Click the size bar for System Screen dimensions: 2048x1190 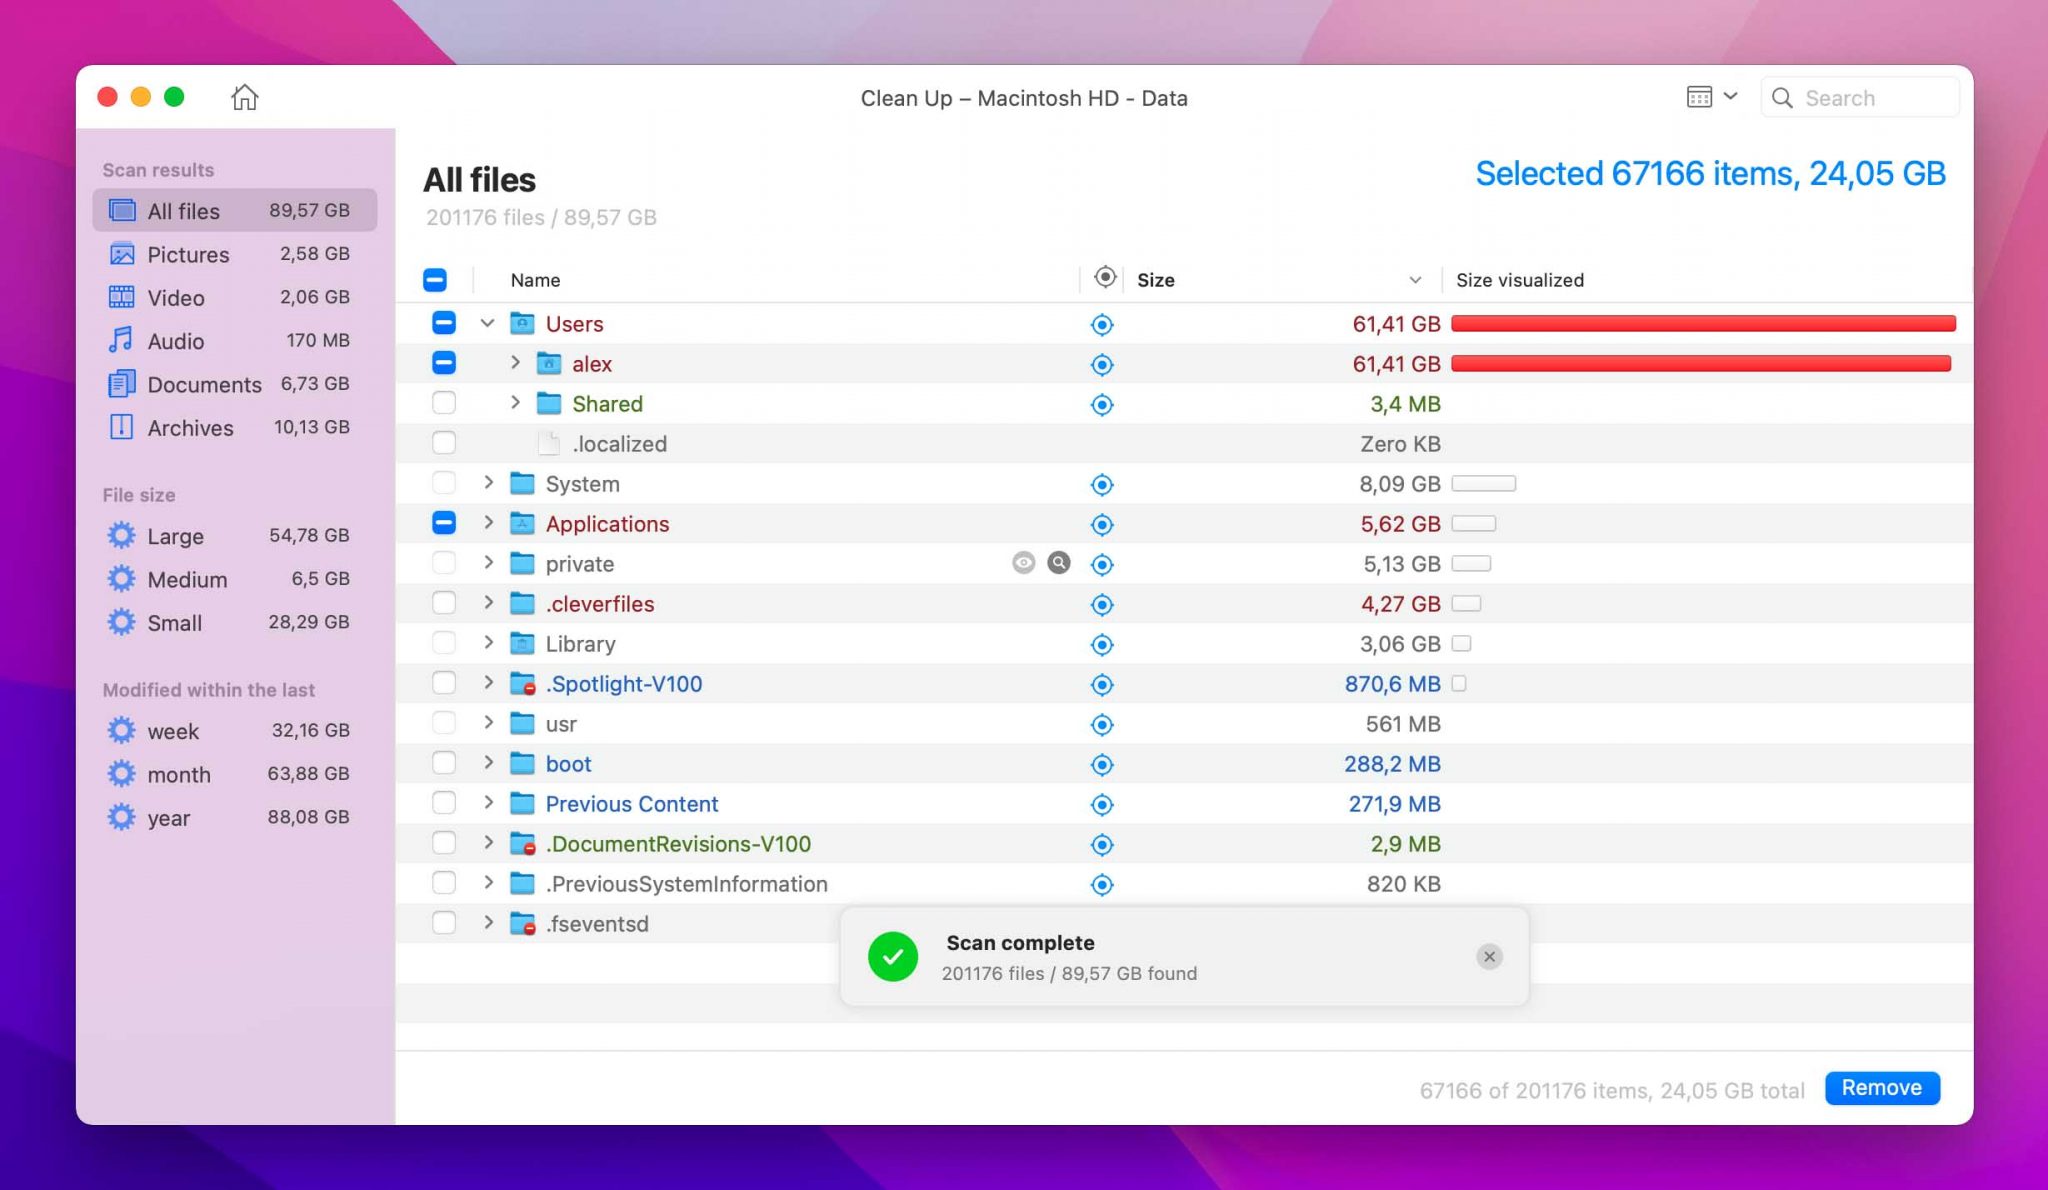1483,483
